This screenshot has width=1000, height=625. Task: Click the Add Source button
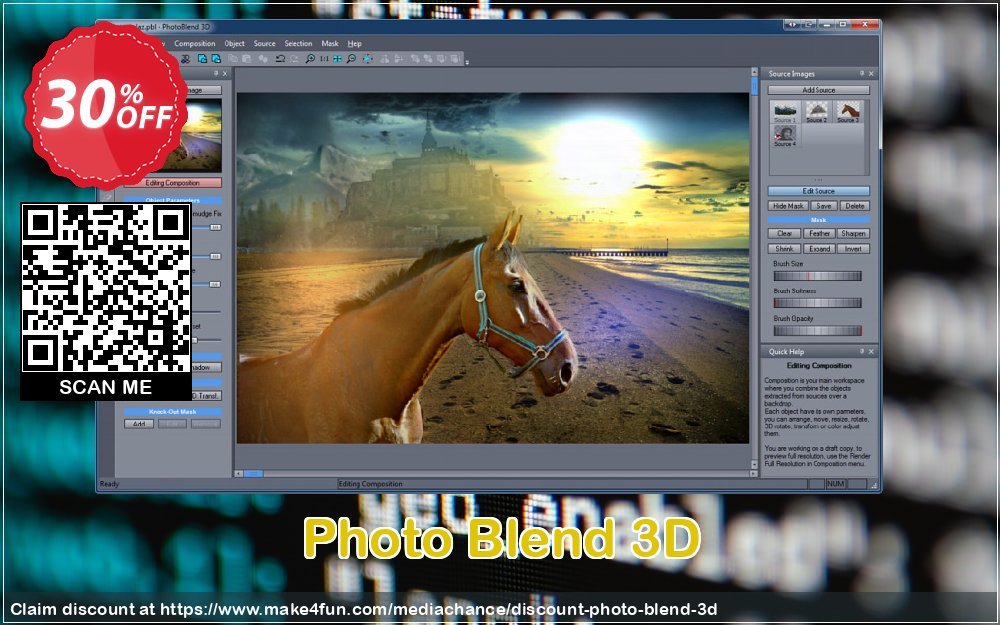coord(819,90)
